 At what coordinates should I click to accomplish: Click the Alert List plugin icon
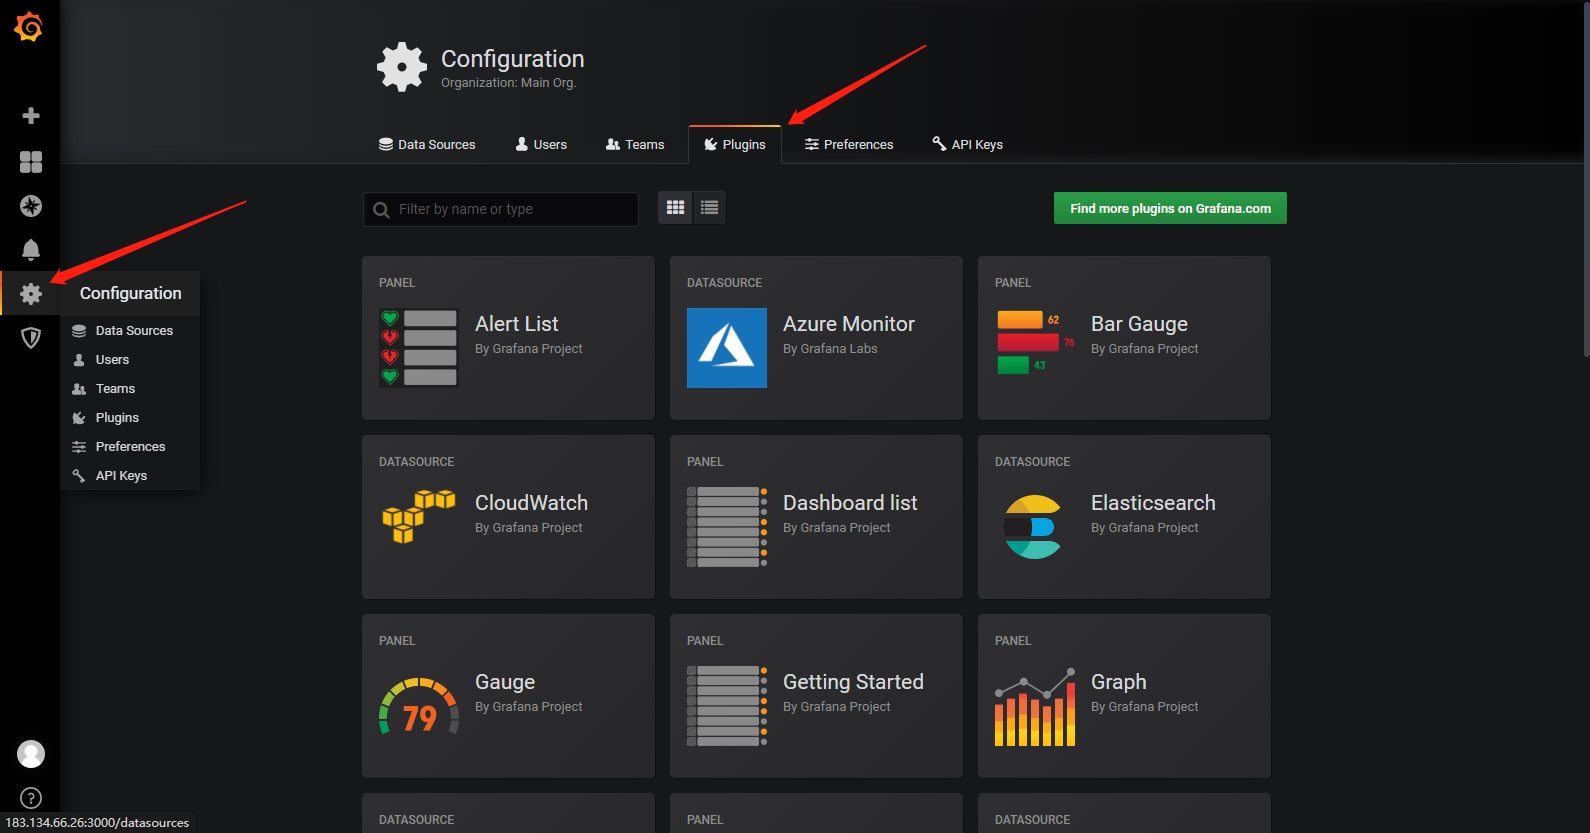point(419,348)
